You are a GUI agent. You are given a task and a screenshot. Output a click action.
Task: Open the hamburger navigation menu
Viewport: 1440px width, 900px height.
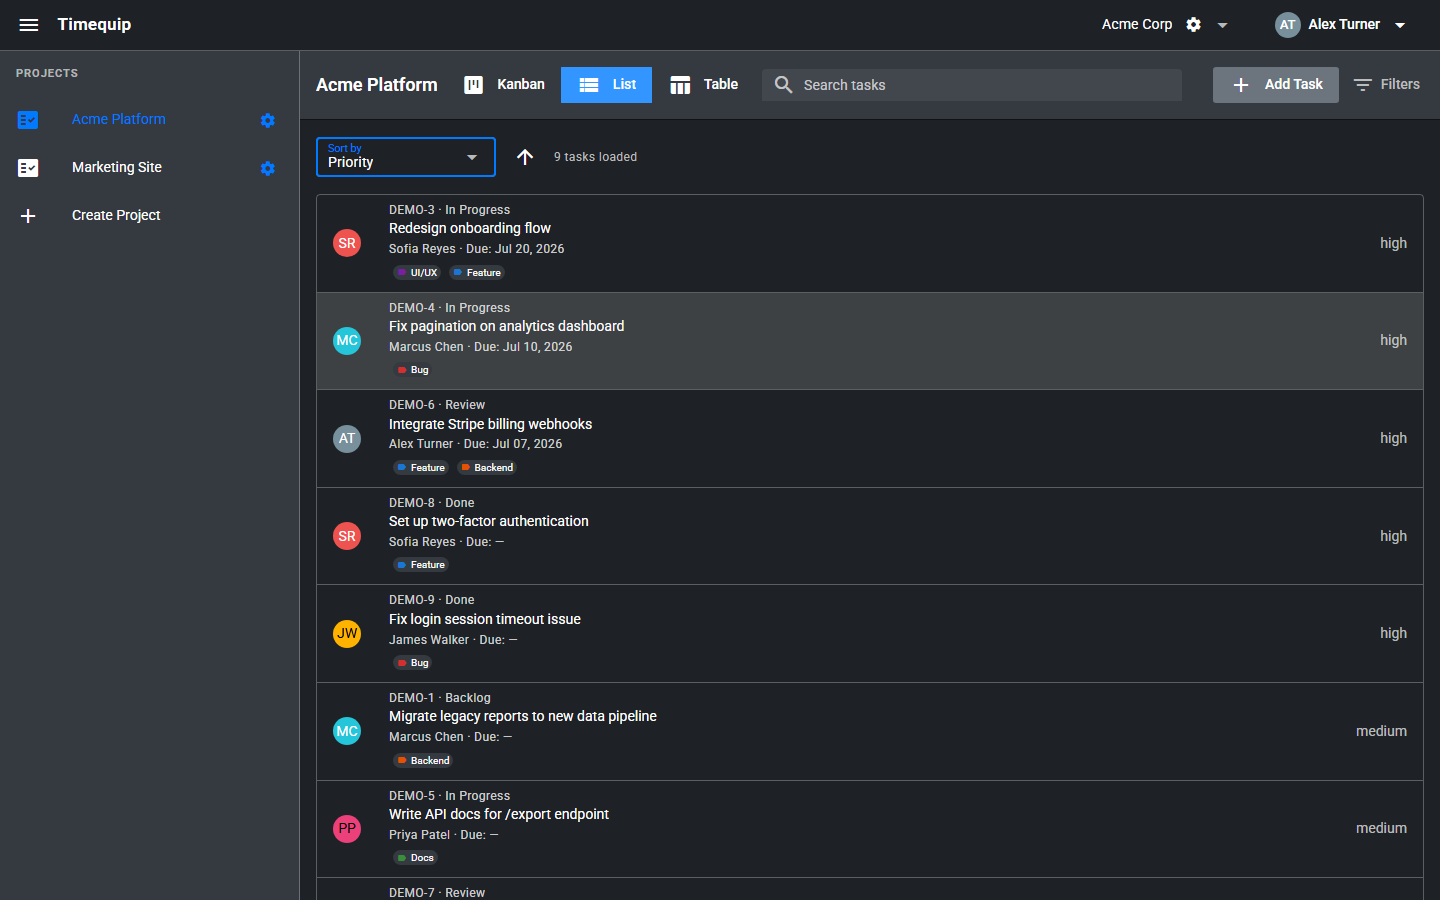29,25
